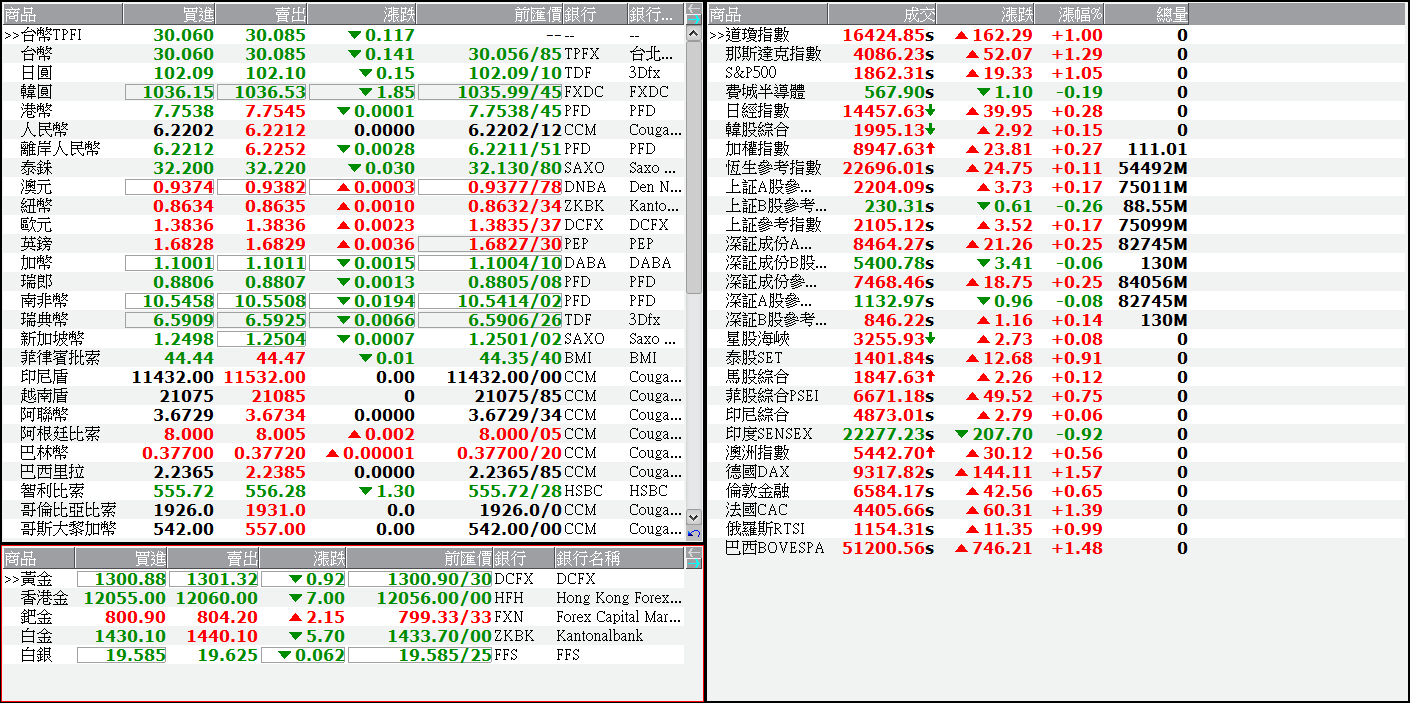Select the 智利比索 row
1410x703 pixels.
coord(343,491)
